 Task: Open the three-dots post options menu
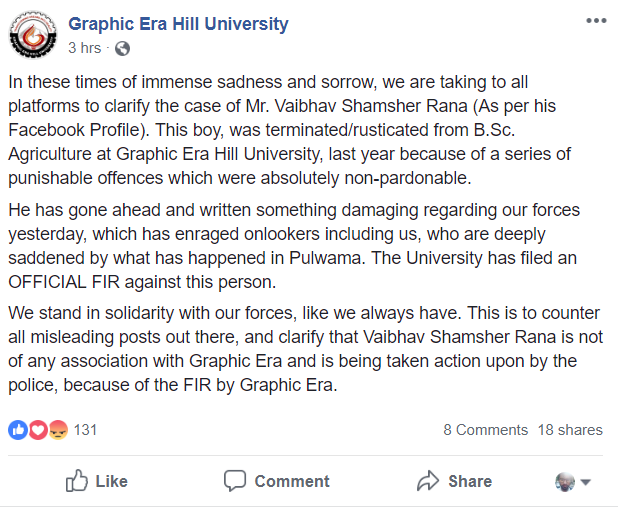pos(596,21)
